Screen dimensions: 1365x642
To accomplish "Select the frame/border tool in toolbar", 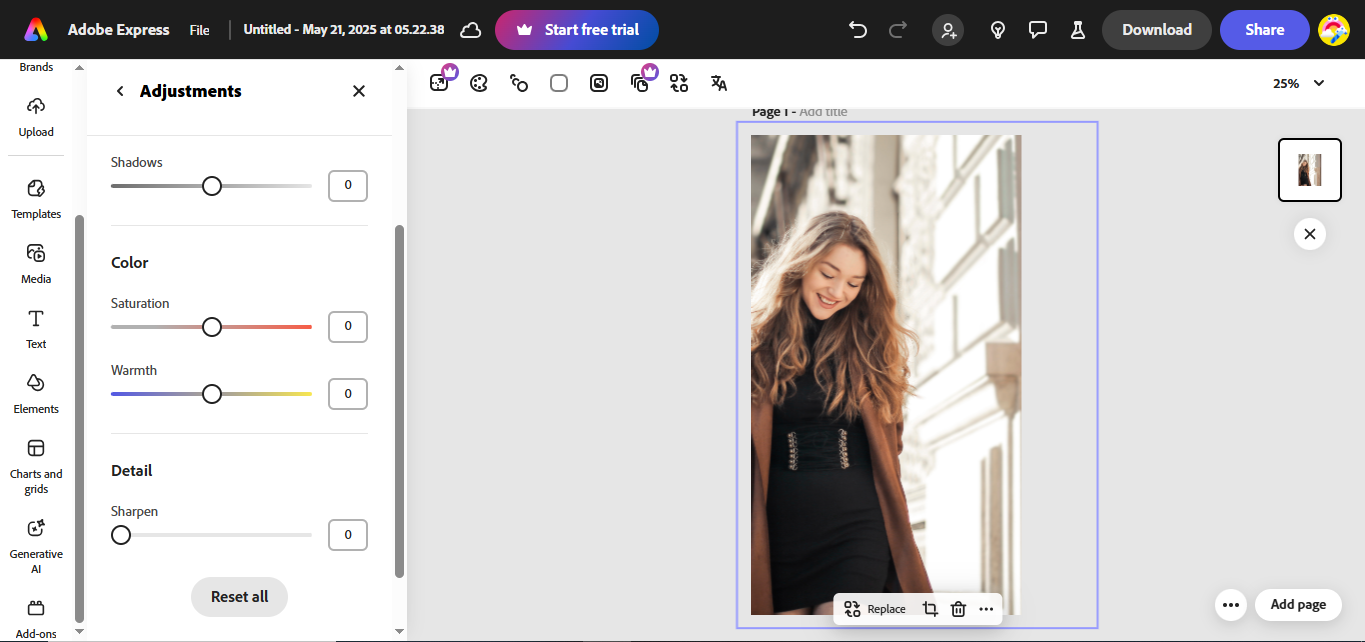I will [559, 83].
